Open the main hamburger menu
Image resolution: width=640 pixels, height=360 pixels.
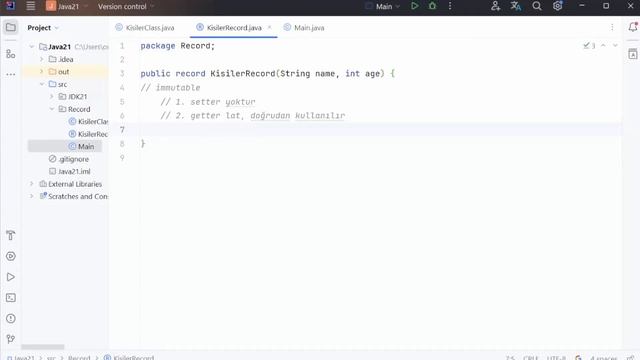[x=31, y=6]
